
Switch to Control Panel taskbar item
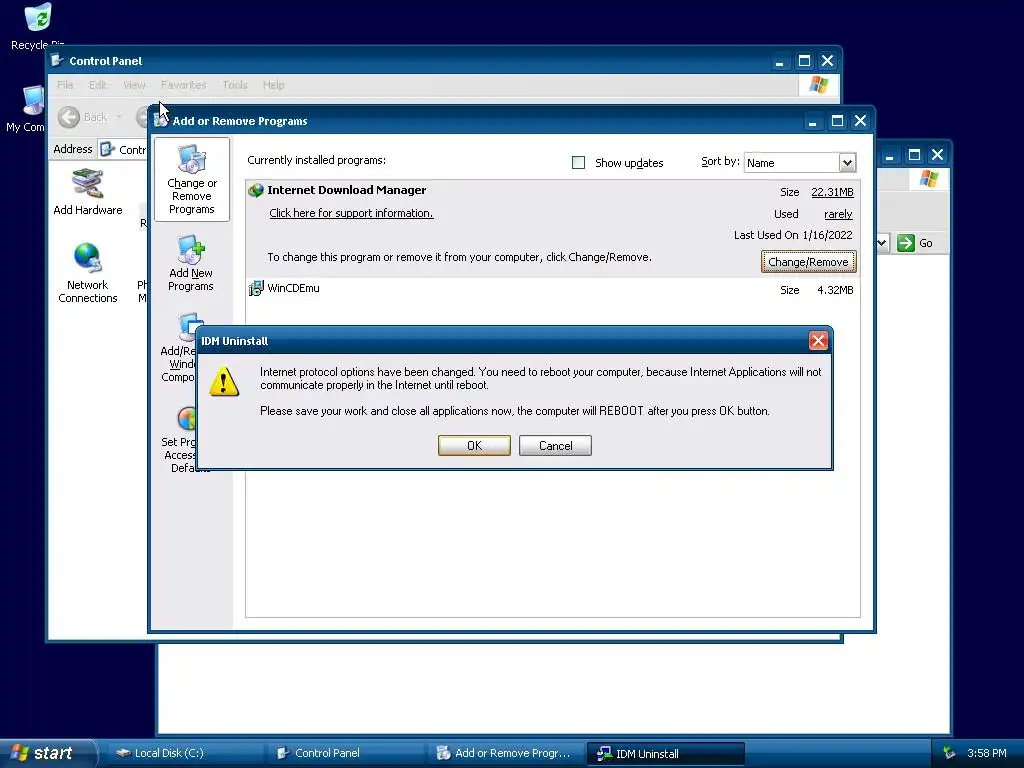pyautogui.click(x=345, y=753)
